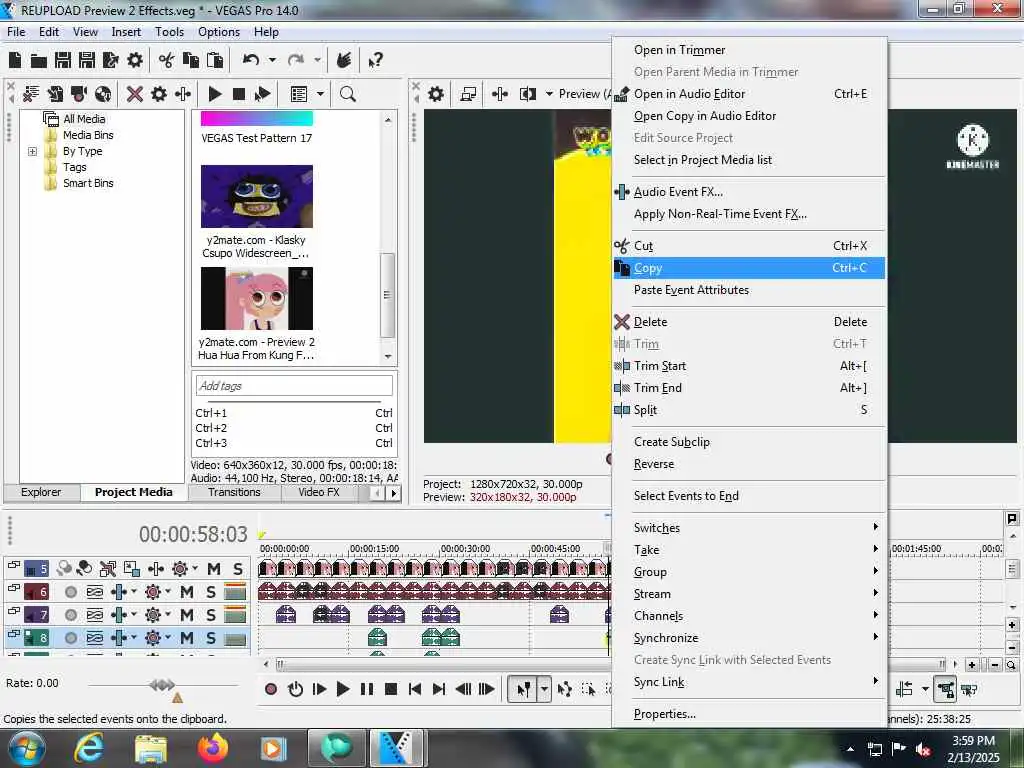Click the Record button in transport bar
1024x768 pixels.
[x=271, y=689]
